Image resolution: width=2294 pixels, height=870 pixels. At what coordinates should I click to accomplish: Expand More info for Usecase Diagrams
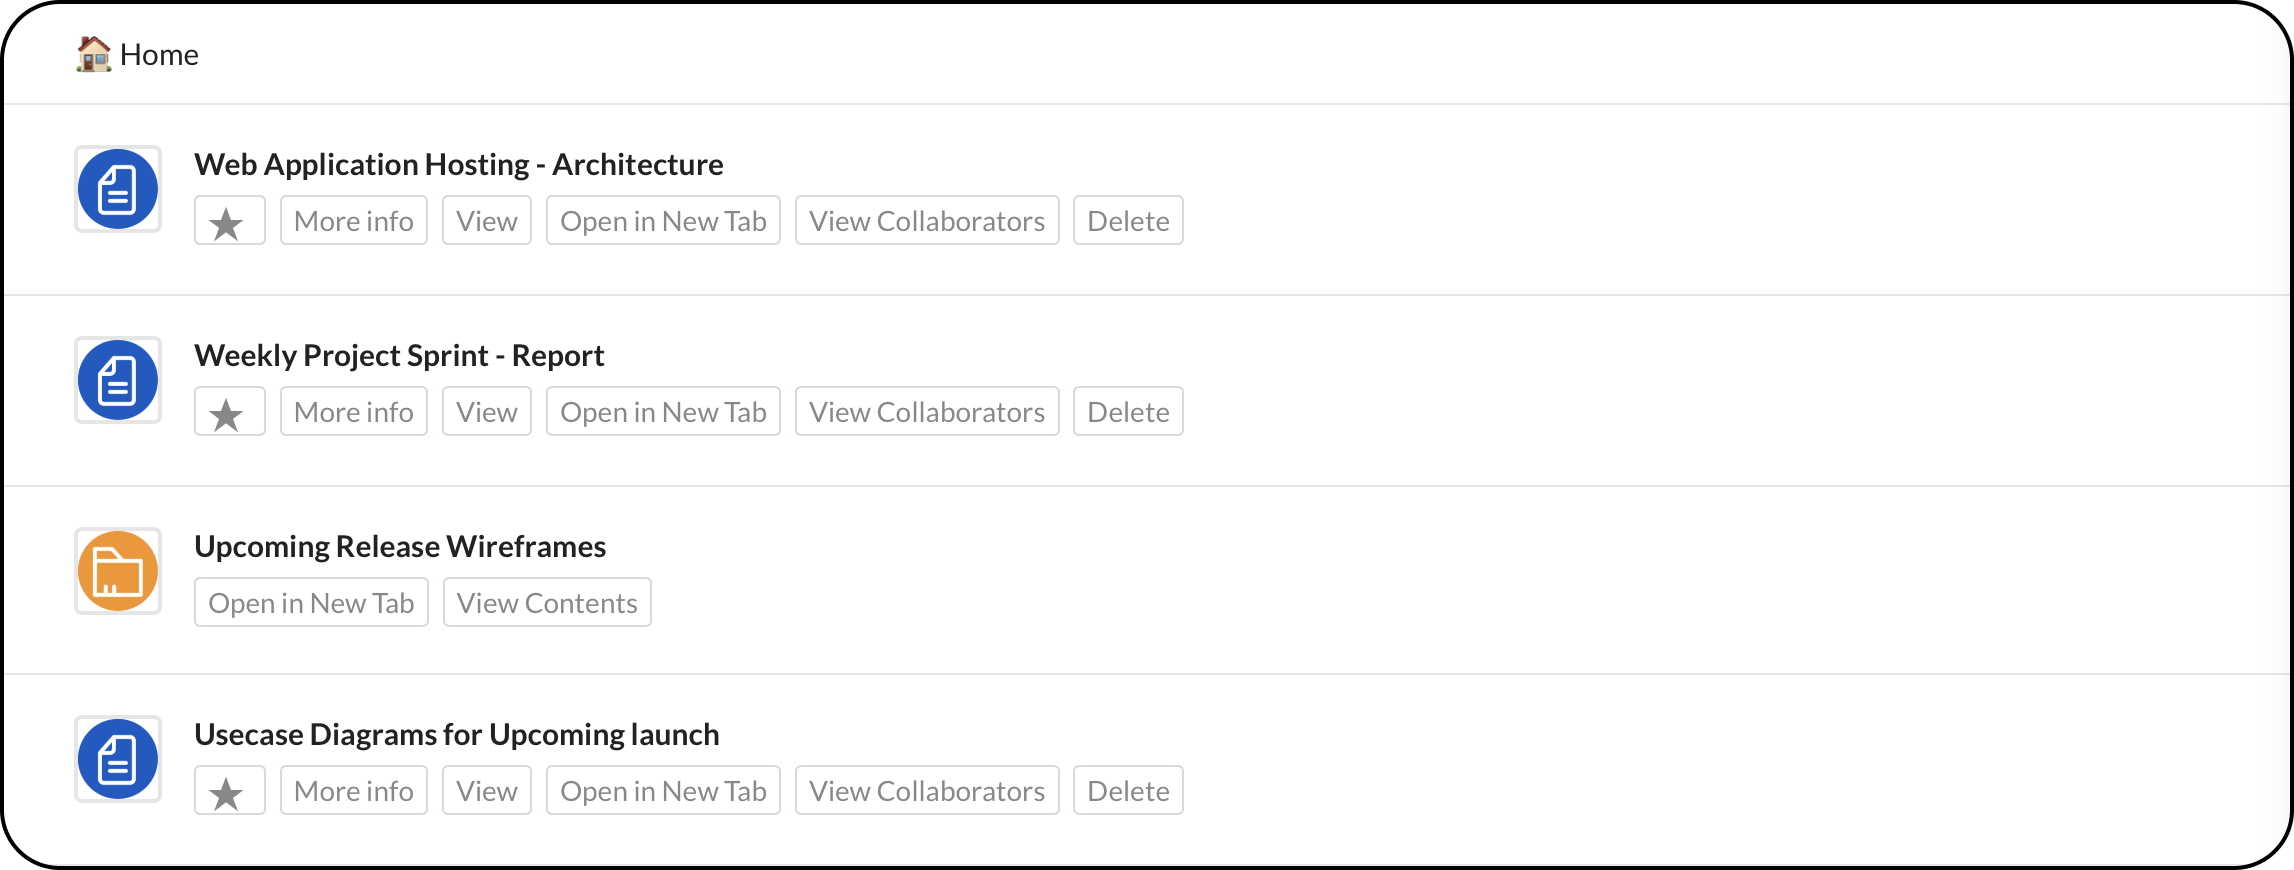pos(354,790)
